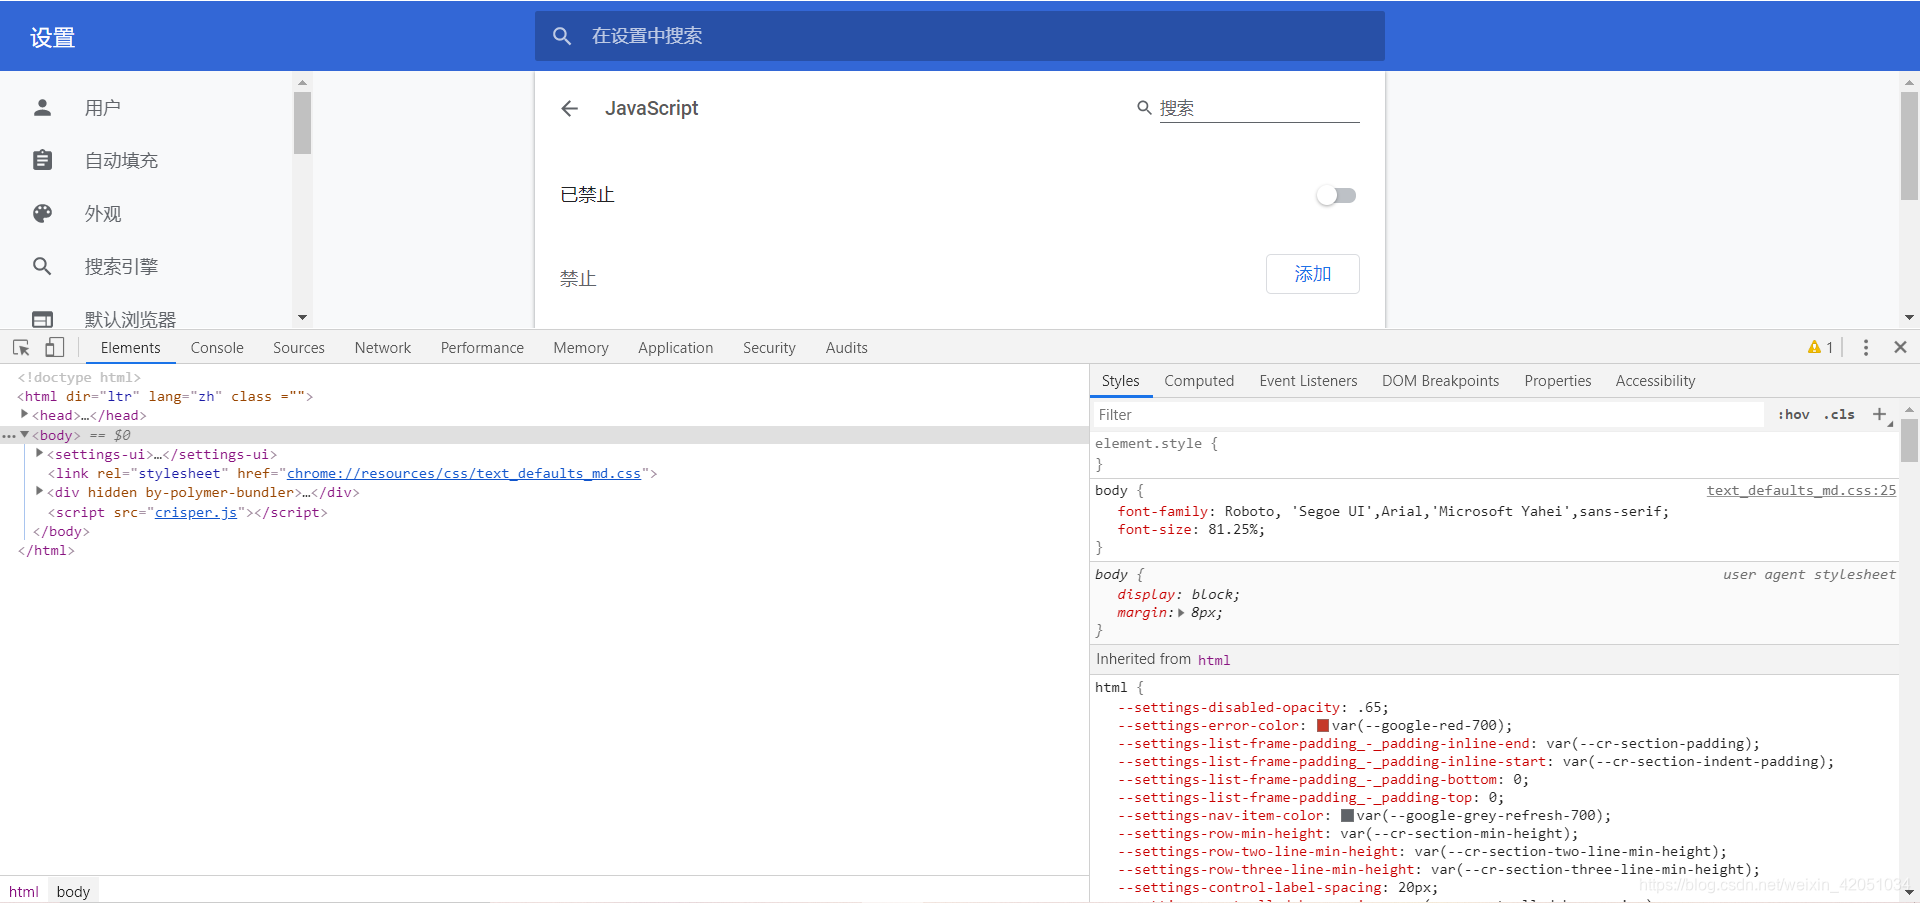Screen dimensions: 1920x903
Task: Toggle the 已禁止 JavaScript switch
Action: click(x=1336, y=195)
